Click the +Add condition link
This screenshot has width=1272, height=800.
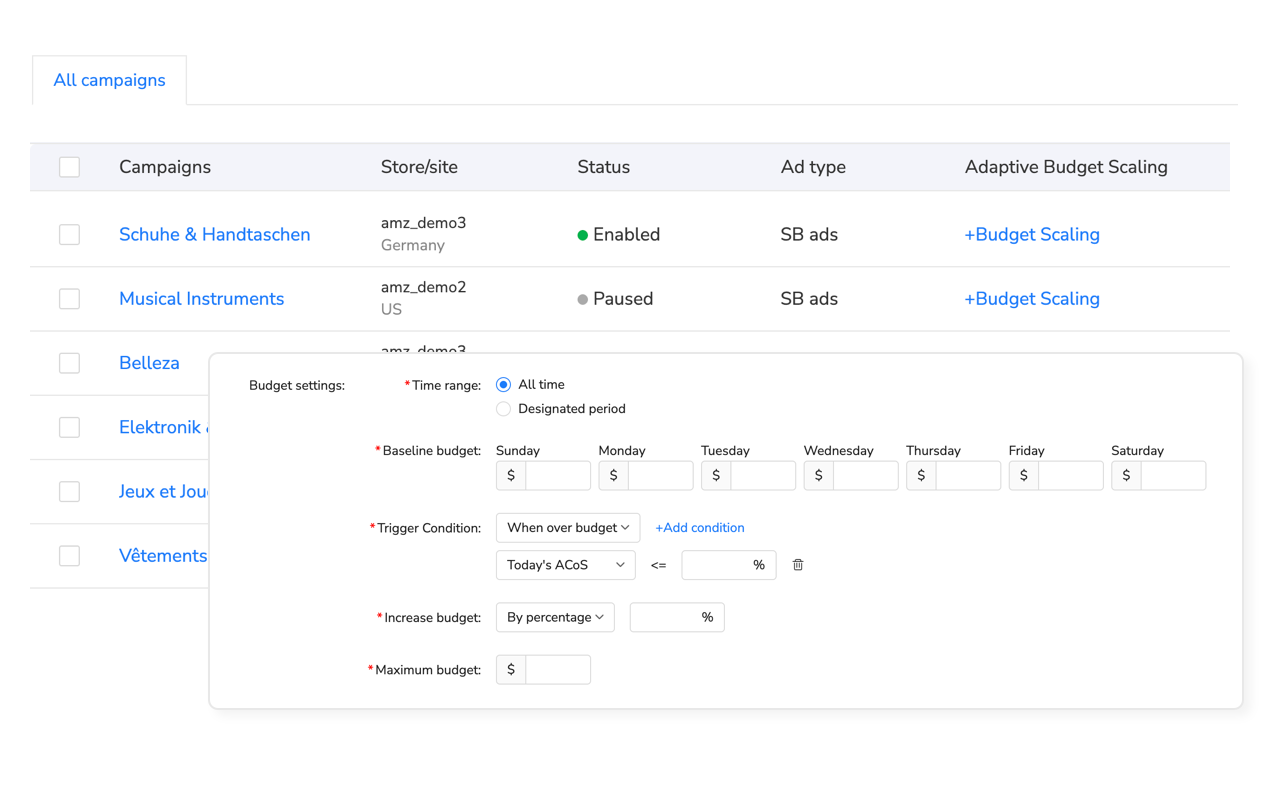pos(699,528)
